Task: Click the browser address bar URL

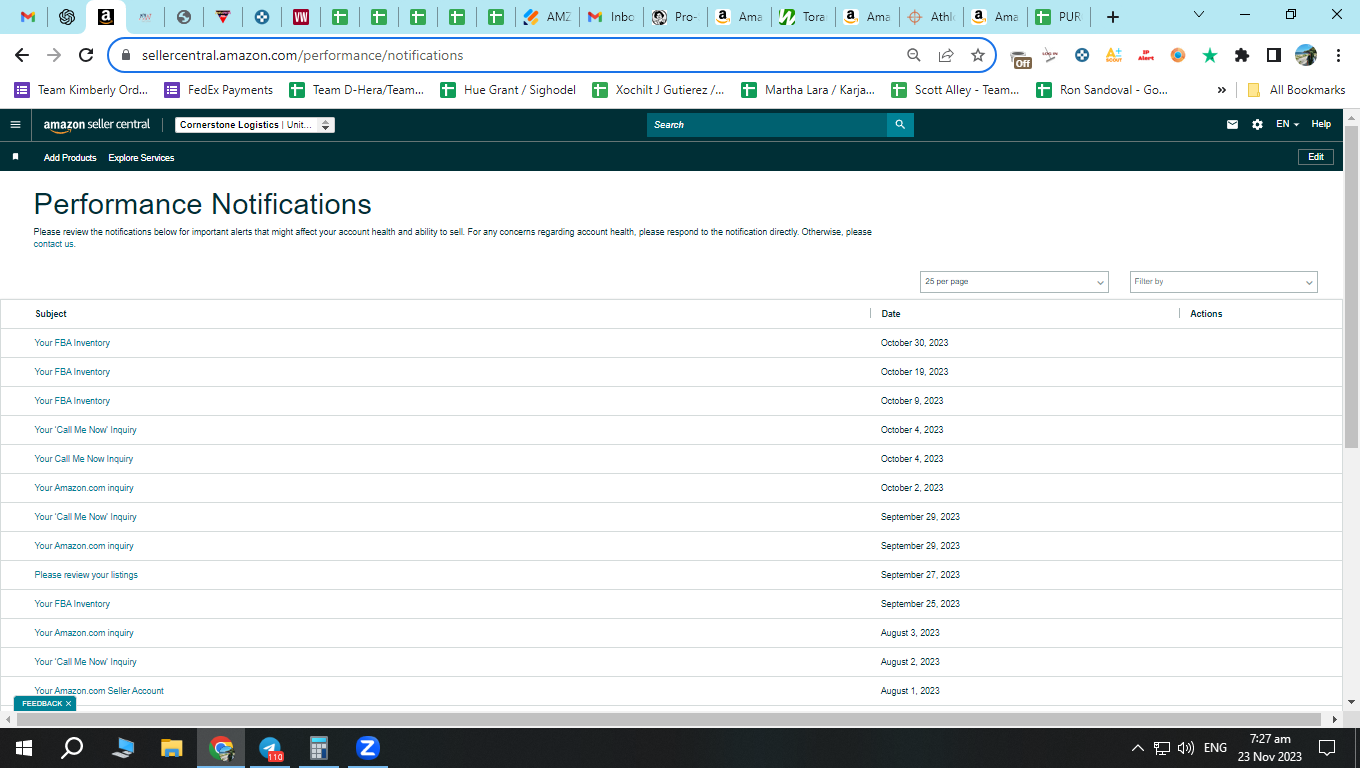Action: 303,56
